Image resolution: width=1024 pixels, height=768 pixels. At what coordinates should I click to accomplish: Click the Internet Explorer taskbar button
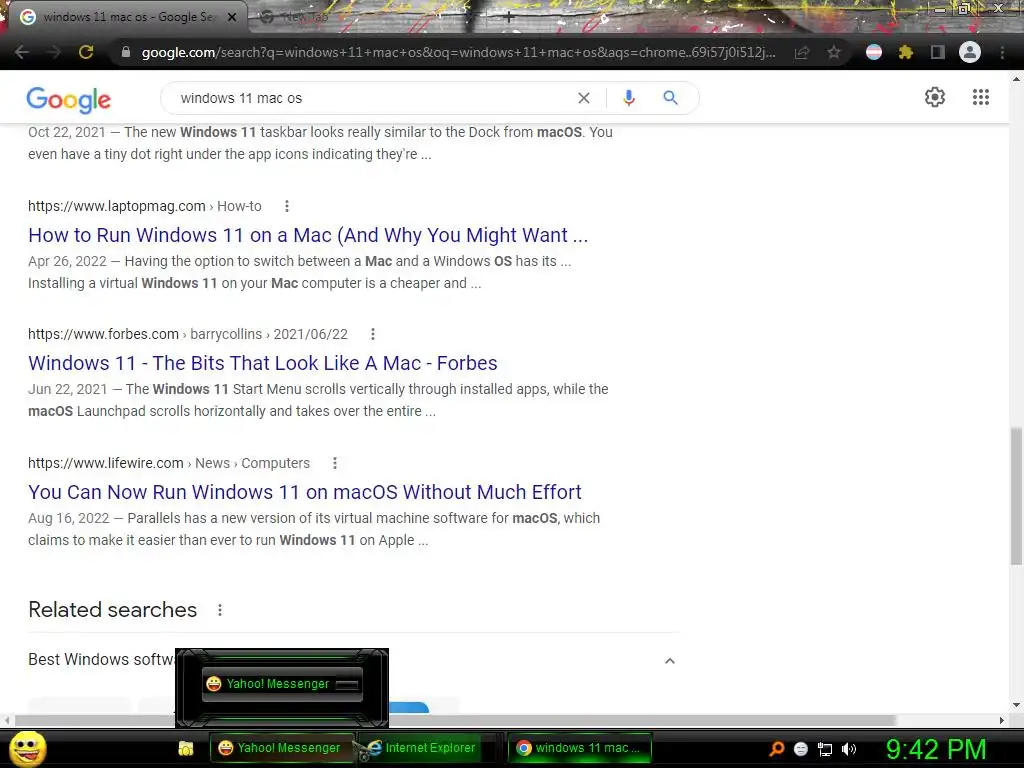coord(423,748)
